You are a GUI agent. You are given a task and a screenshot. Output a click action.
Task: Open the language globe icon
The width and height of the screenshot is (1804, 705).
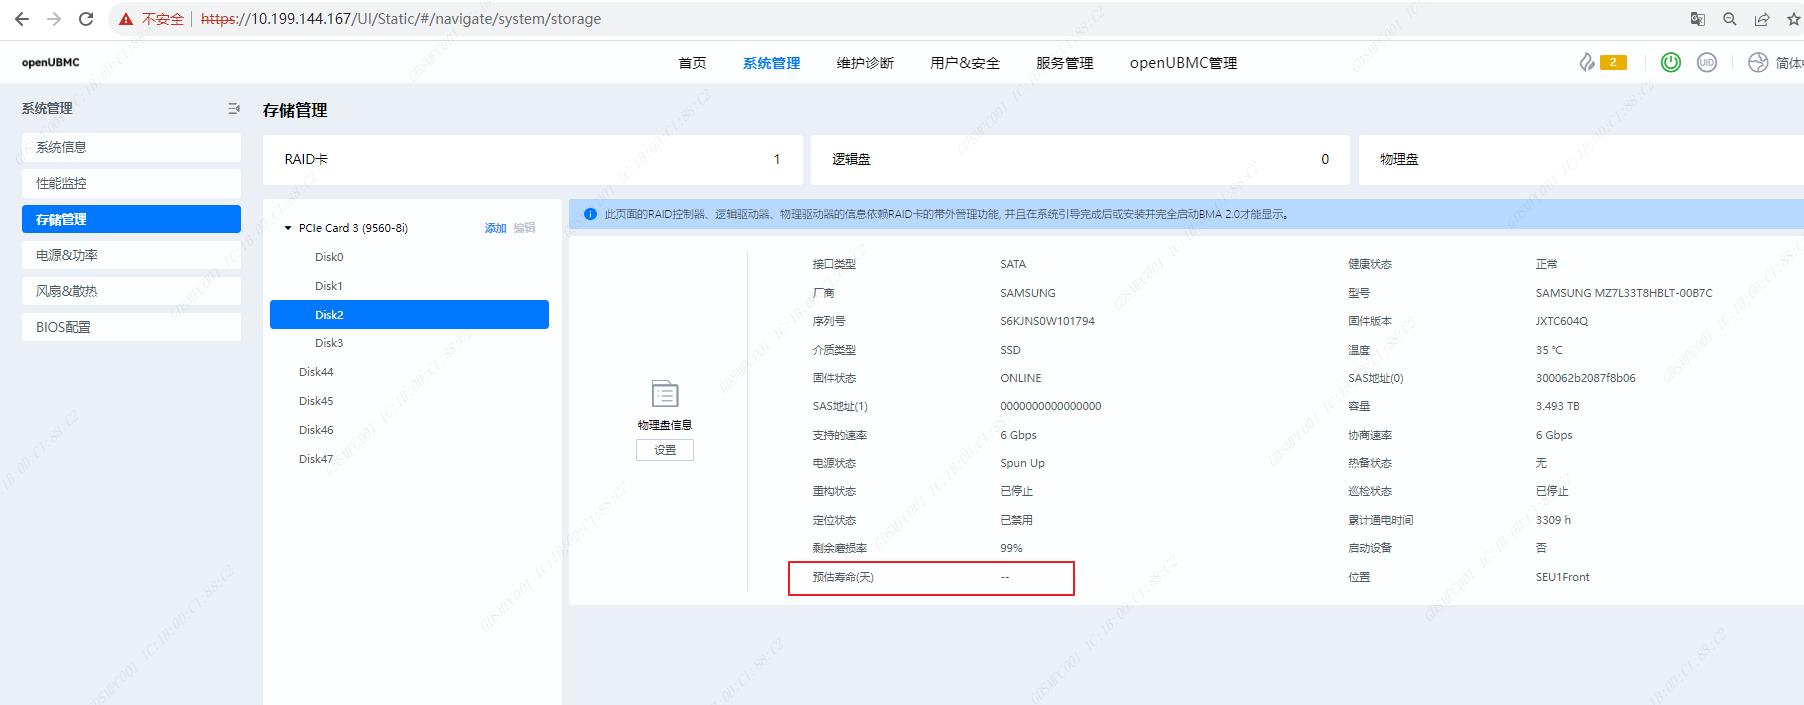pyautogui.click(x=1758, y=62)
